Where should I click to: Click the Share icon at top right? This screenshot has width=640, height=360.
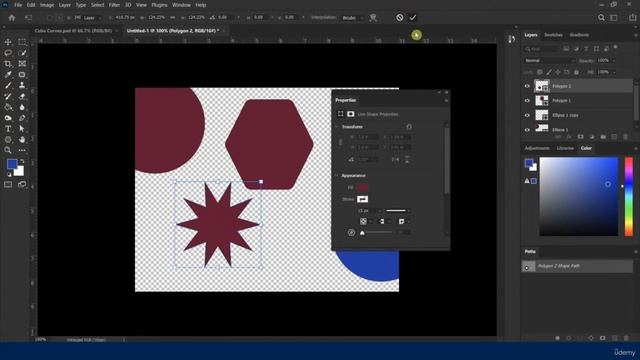632,18
